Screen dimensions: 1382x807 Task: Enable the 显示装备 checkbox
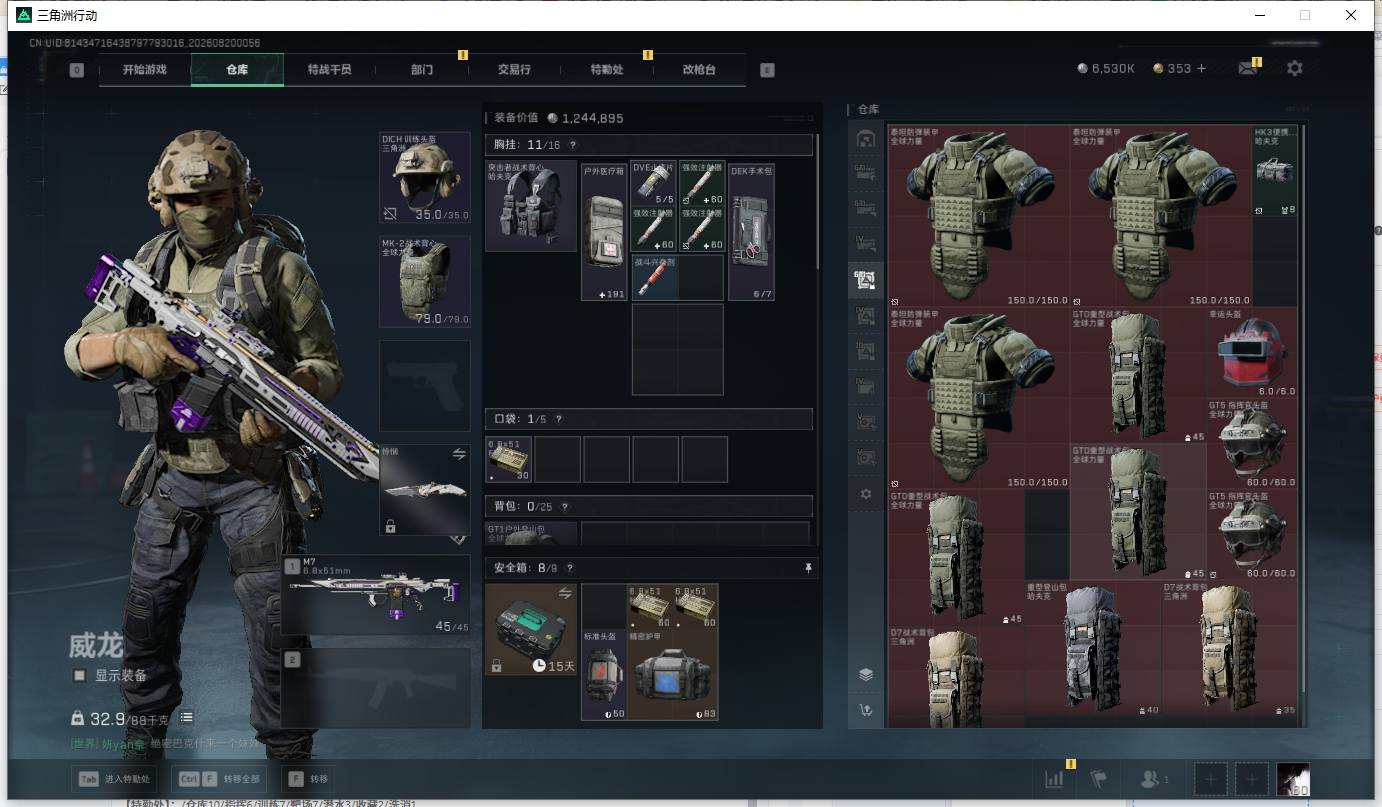pos(79,676)
